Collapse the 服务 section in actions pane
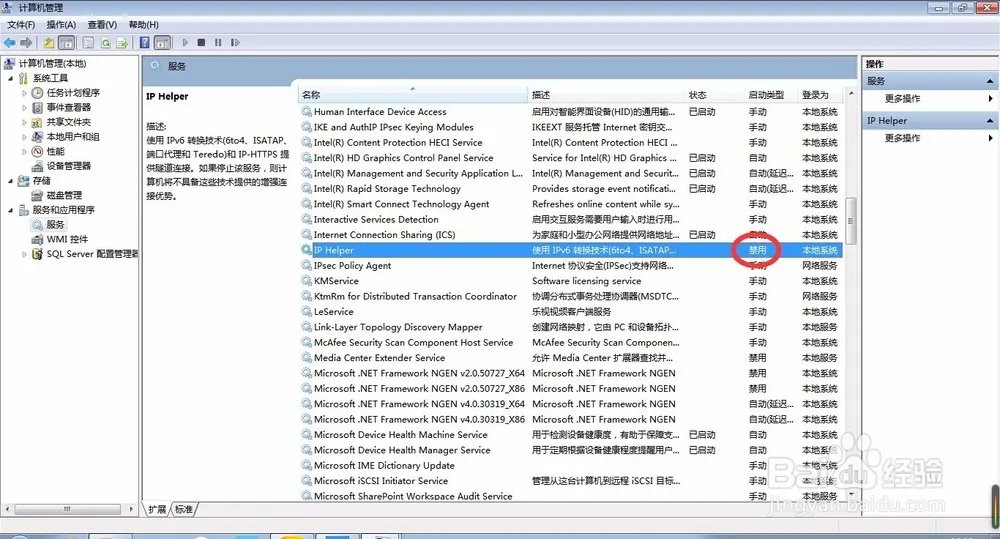The image size is (1000, 539). point(990,81)
